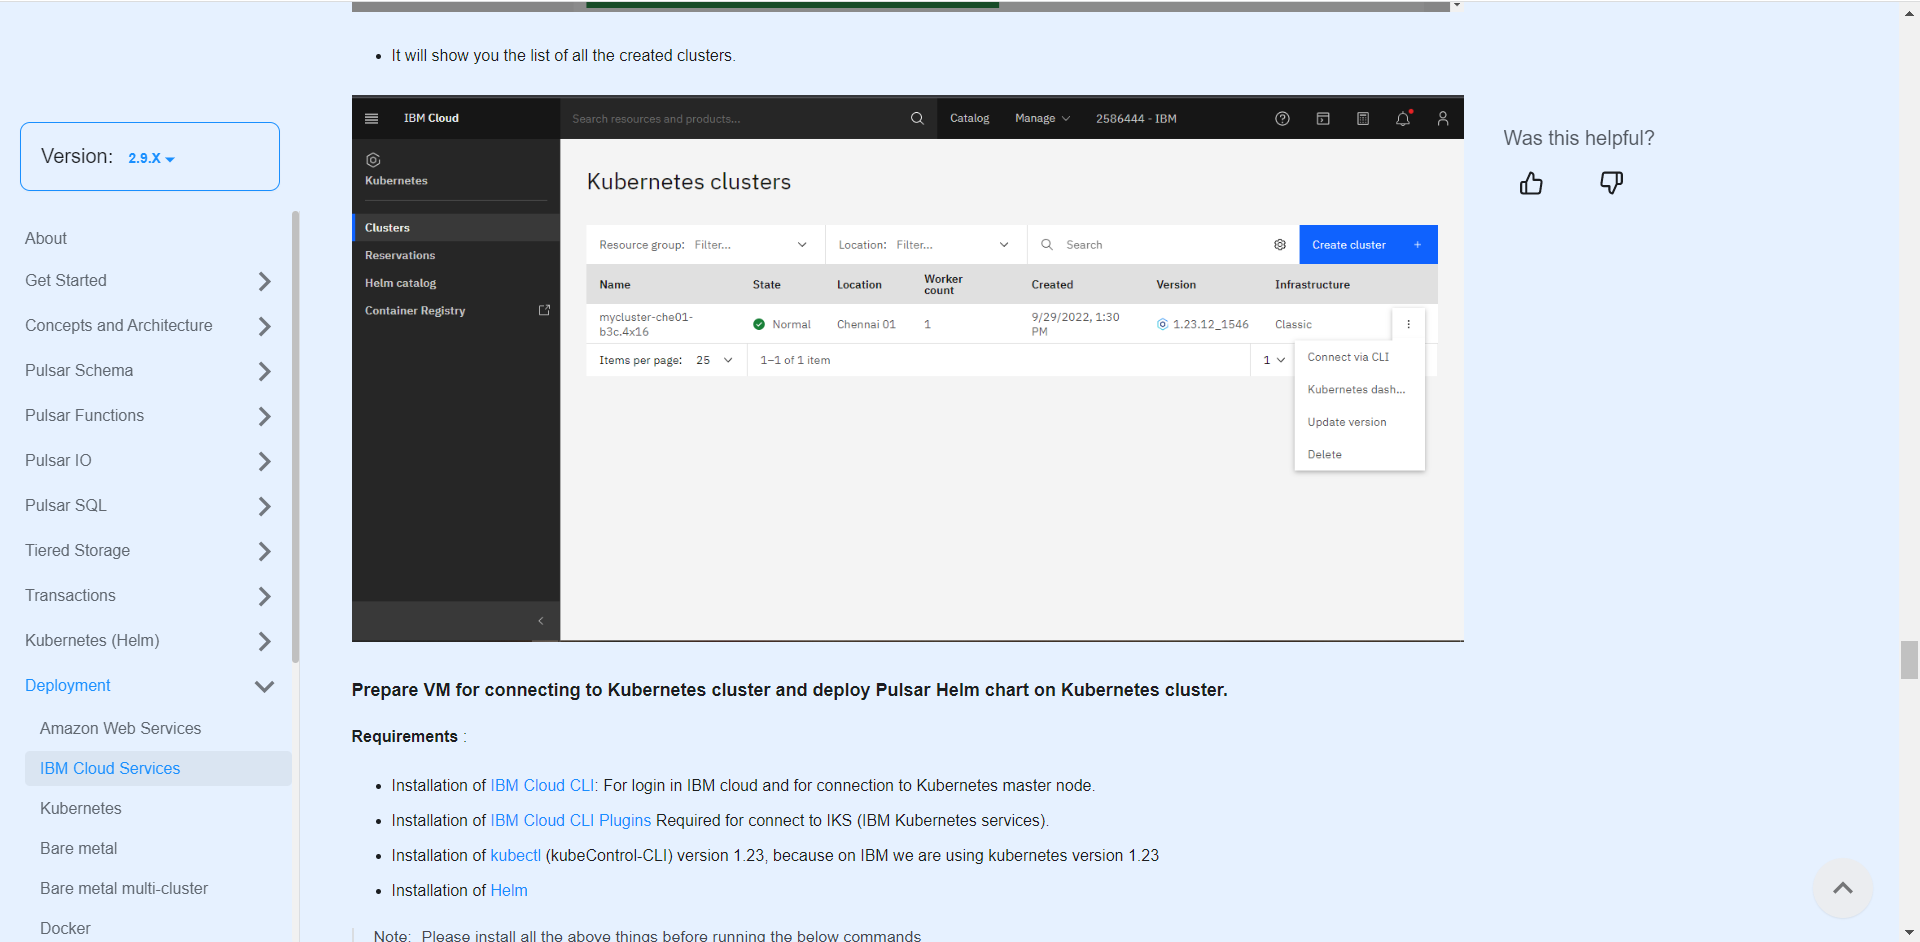The height and width of the screenshot is (942, 1920).
Task: Click the IBM Cloud help question icon
Action: pyautogui.click(x=1282, y=118)
